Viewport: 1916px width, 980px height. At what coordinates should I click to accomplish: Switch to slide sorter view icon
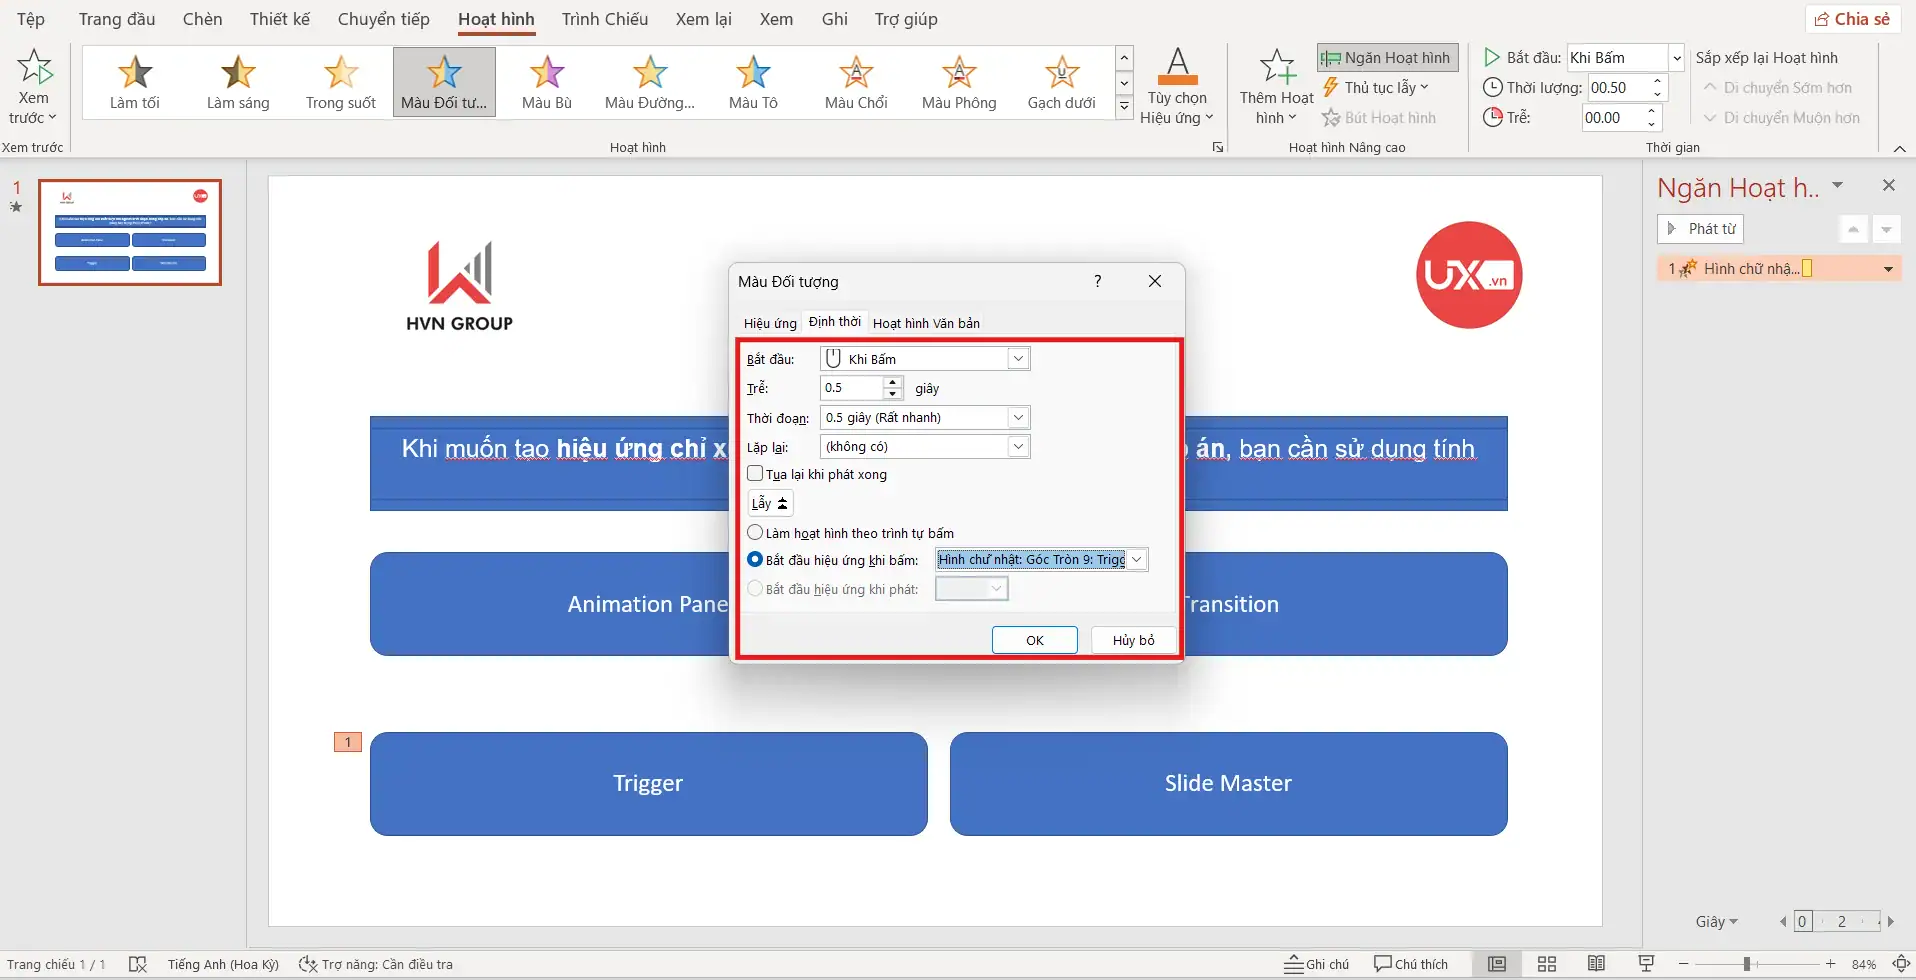pyautogui.click(x=1547, y=964)
